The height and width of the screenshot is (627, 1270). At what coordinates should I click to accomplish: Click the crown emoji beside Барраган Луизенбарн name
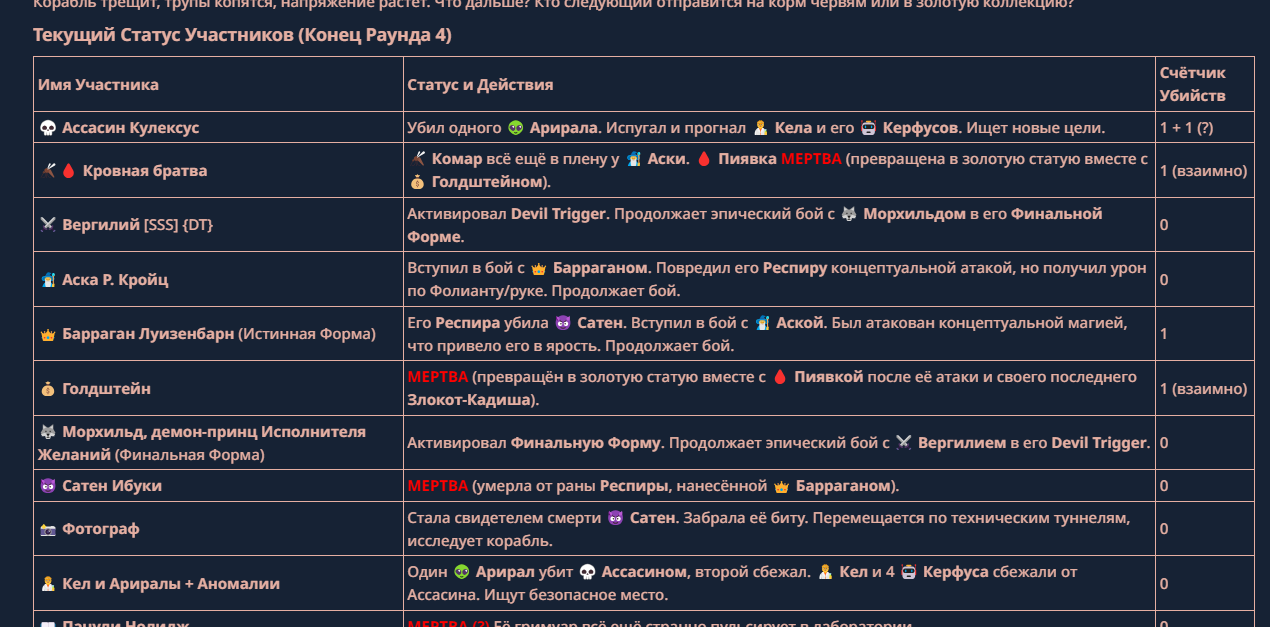47,334
